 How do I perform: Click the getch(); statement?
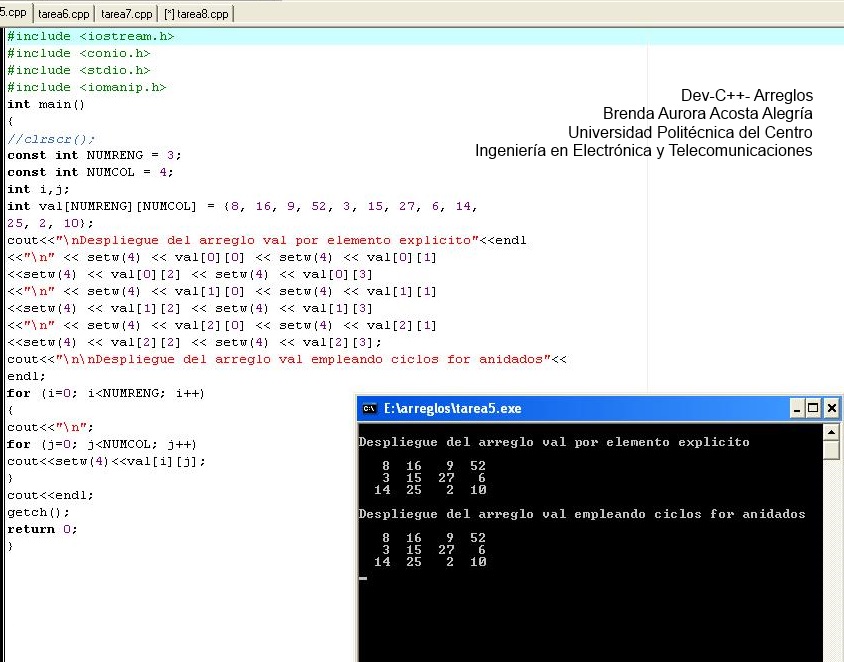tap(38, 512)
